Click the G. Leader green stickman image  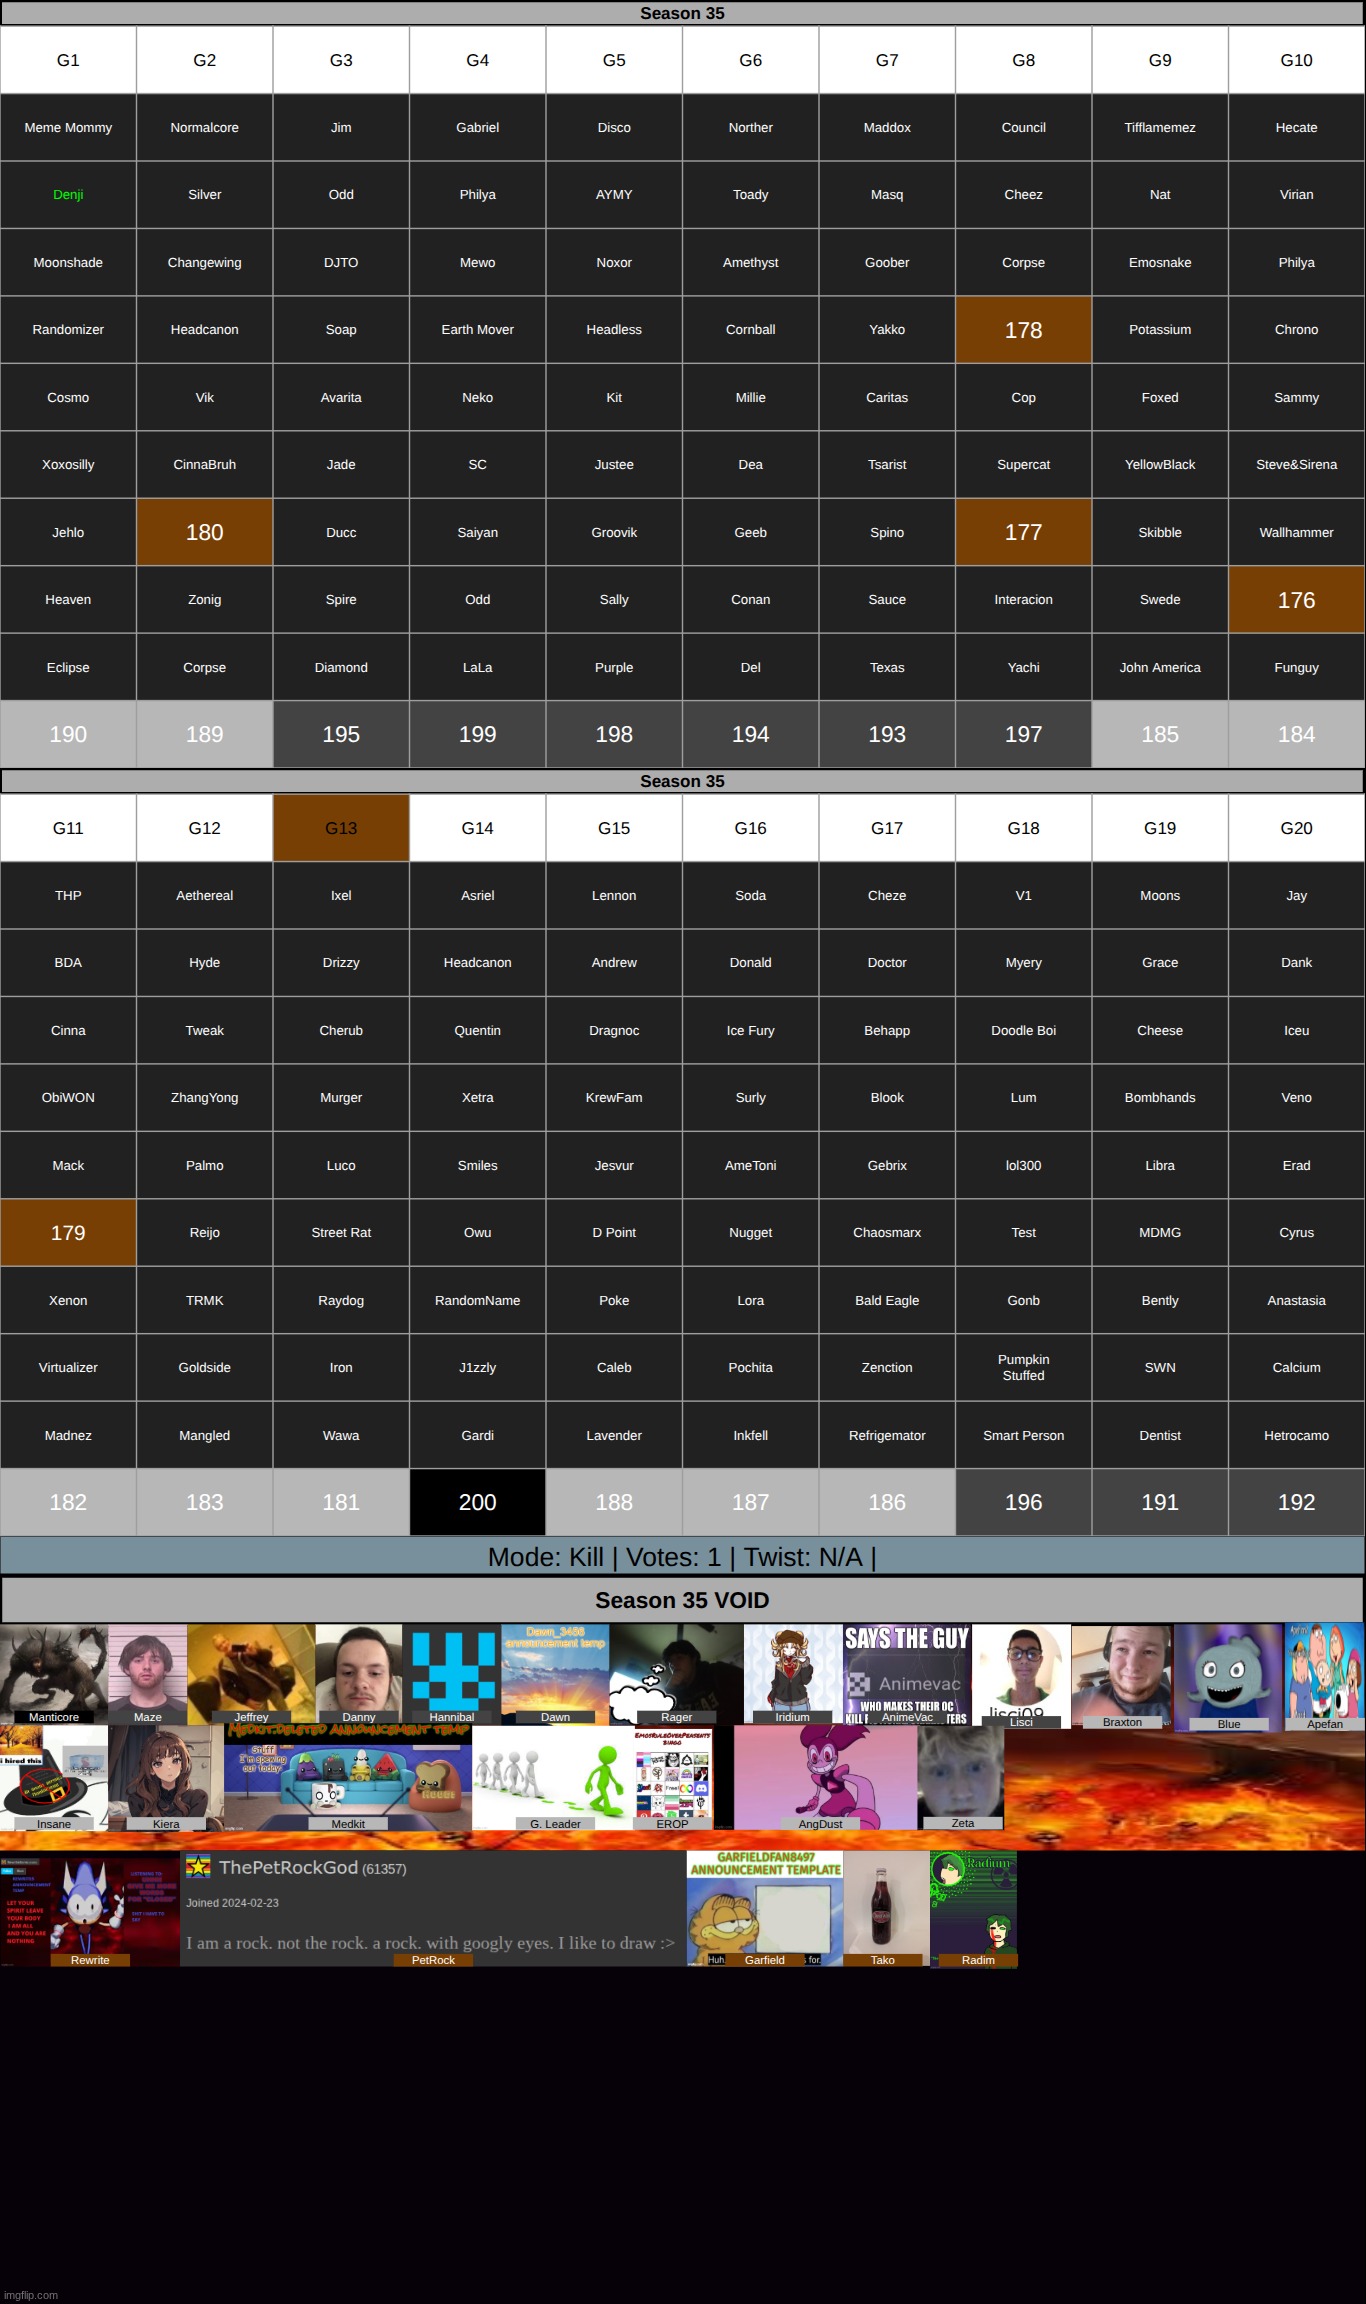[553, 1776]
